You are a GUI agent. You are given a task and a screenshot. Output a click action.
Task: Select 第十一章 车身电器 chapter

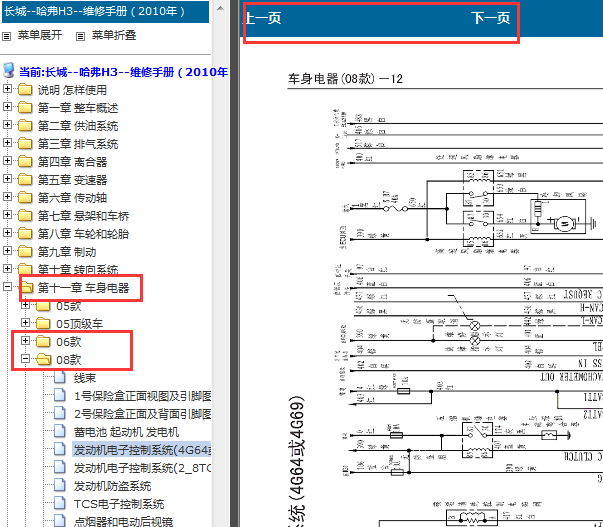[83, 288]
